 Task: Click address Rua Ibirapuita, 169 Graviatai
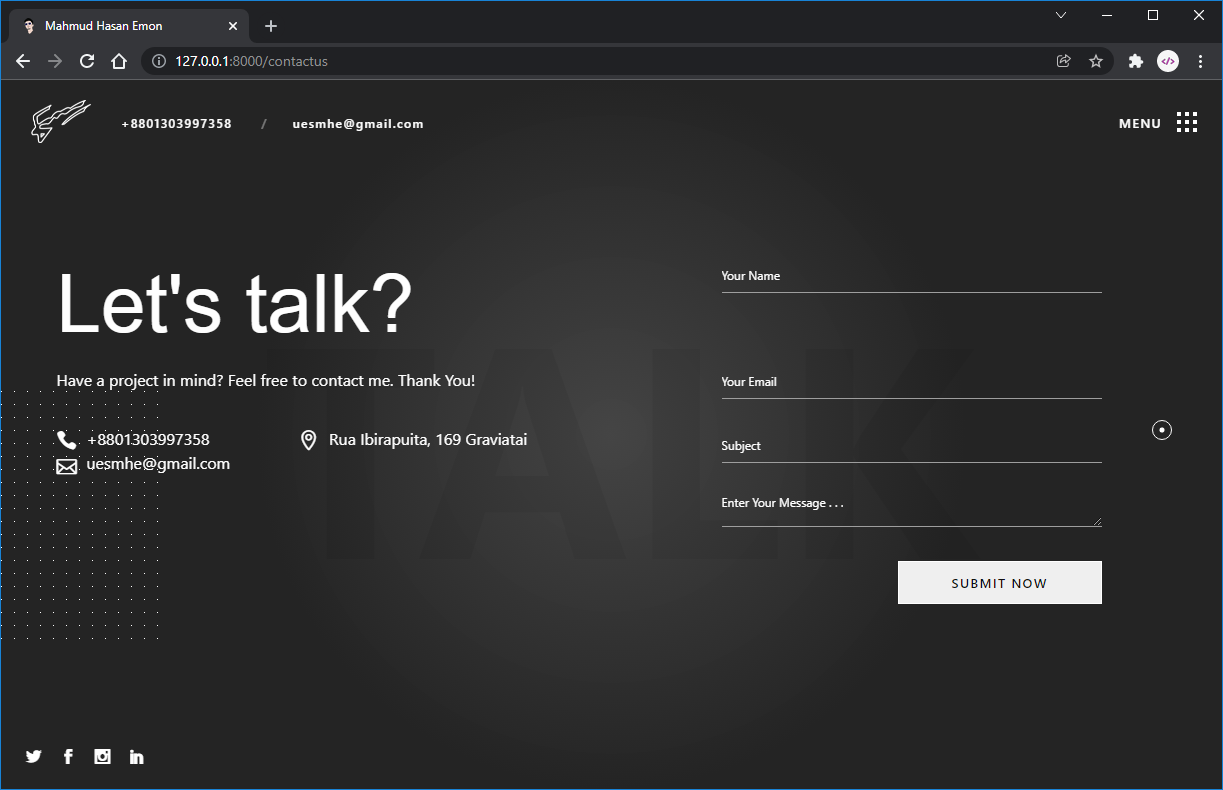coord(428,440)
